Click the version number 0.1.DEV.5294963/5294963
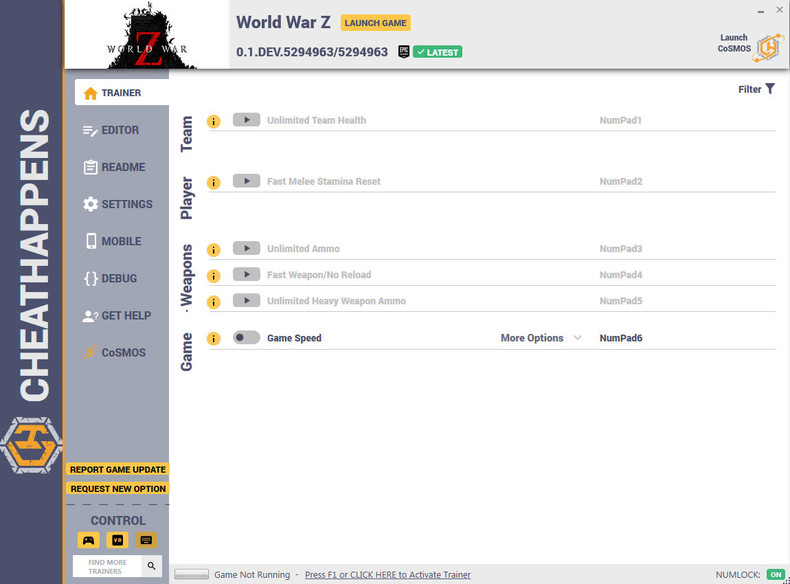This screenshot has width=790, height=584. tap(312, 52)
